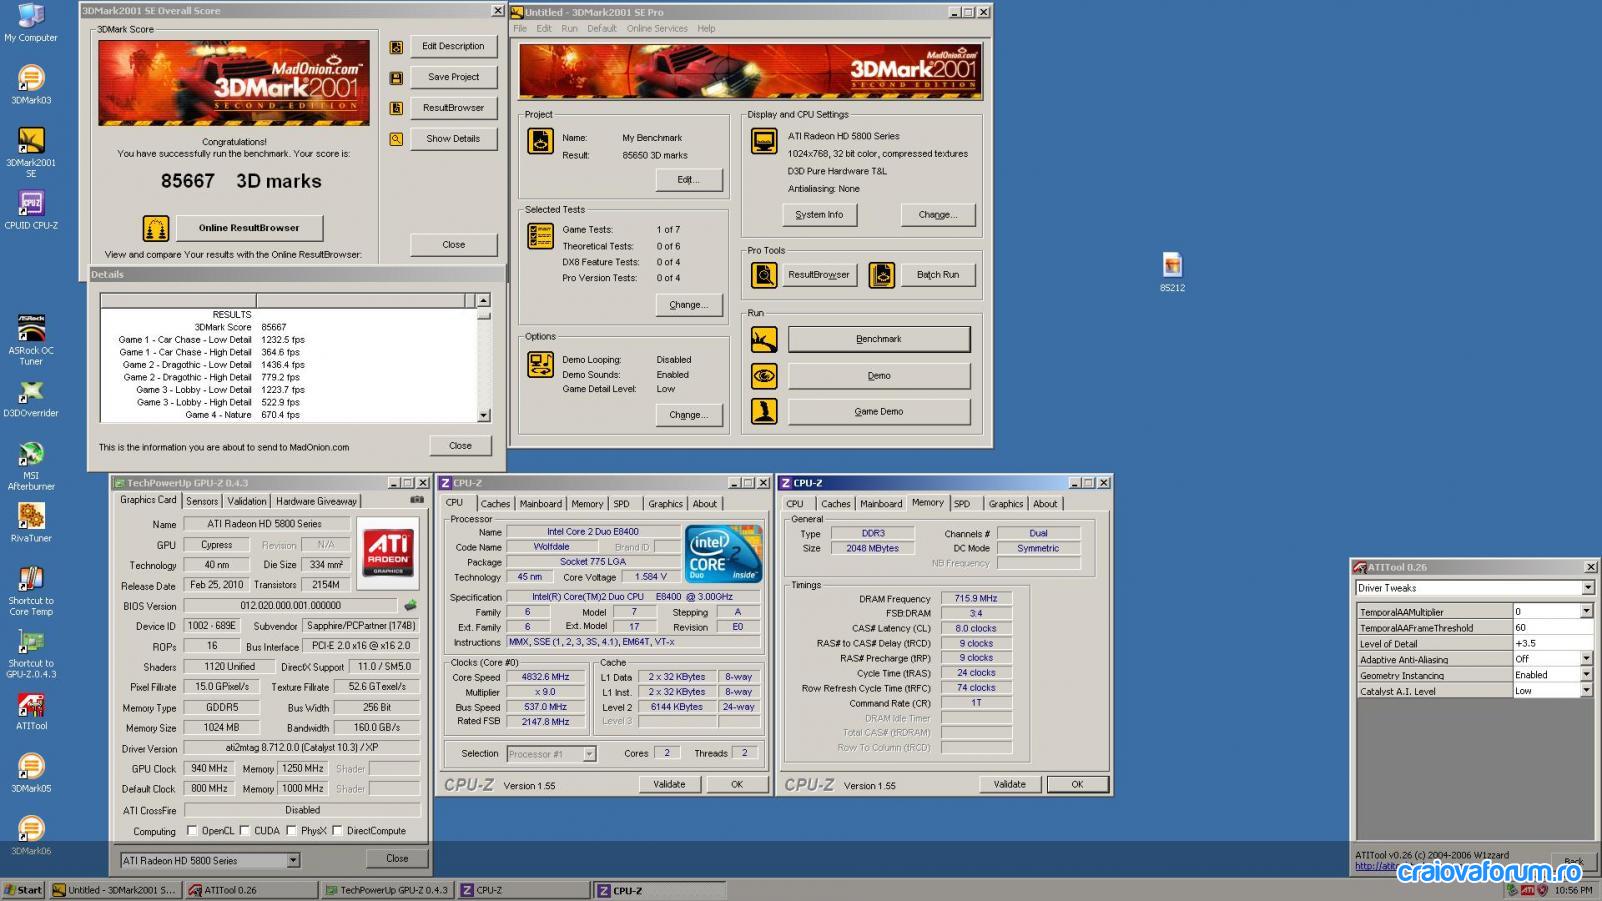Click OK in the right CPU-Z window

click(1077, 785)
